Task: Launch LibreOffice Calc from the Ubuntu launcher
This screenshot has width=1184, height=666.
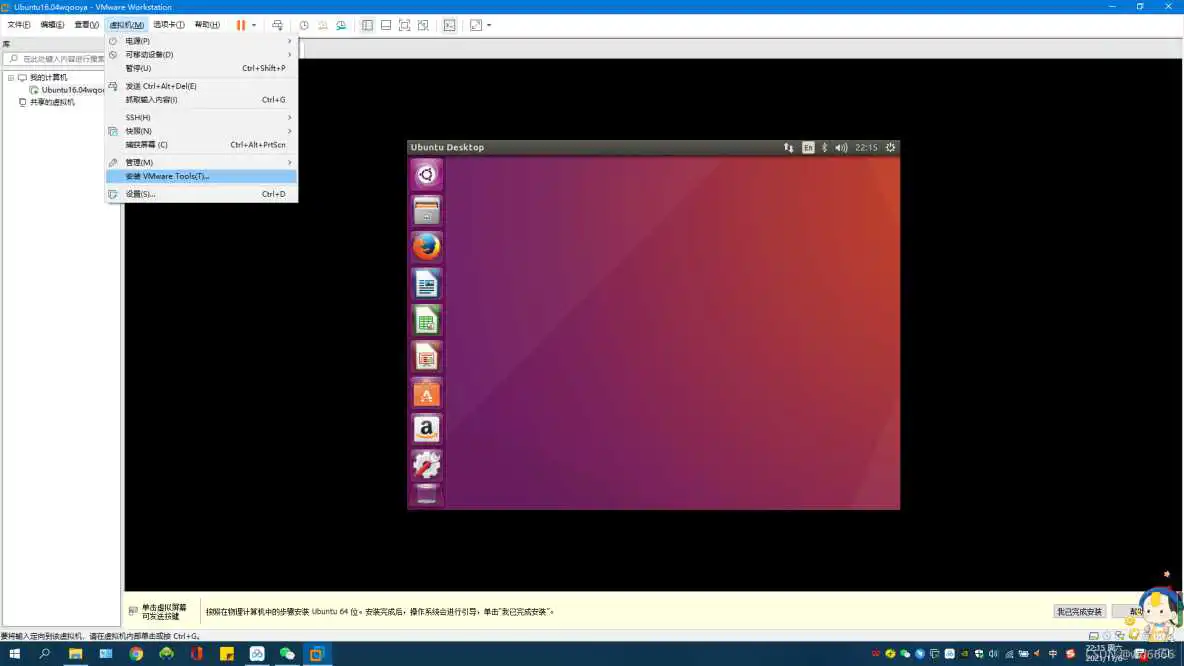Action: [427, 320]
